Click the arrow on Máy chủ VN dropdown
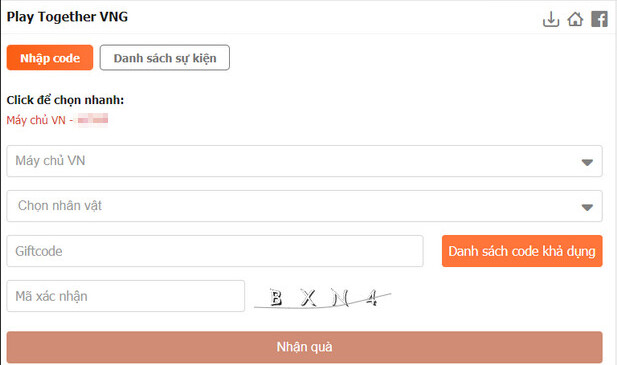The image size is (617, 365). click(587, 162)
